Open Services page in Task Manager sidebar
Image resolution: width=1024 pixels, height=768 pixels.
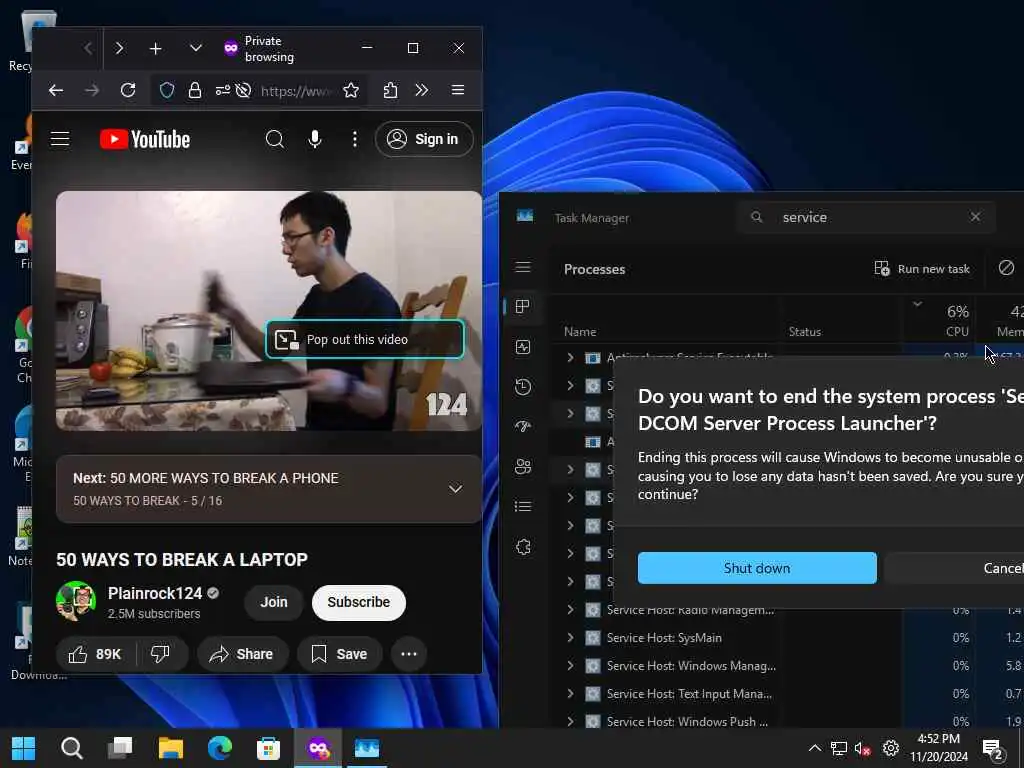(522, 547)
